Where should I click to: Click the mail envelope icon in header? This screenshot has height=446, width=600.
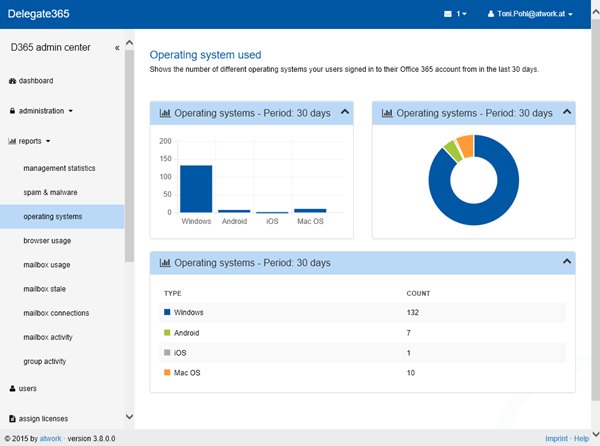click(x=447, y=14)
